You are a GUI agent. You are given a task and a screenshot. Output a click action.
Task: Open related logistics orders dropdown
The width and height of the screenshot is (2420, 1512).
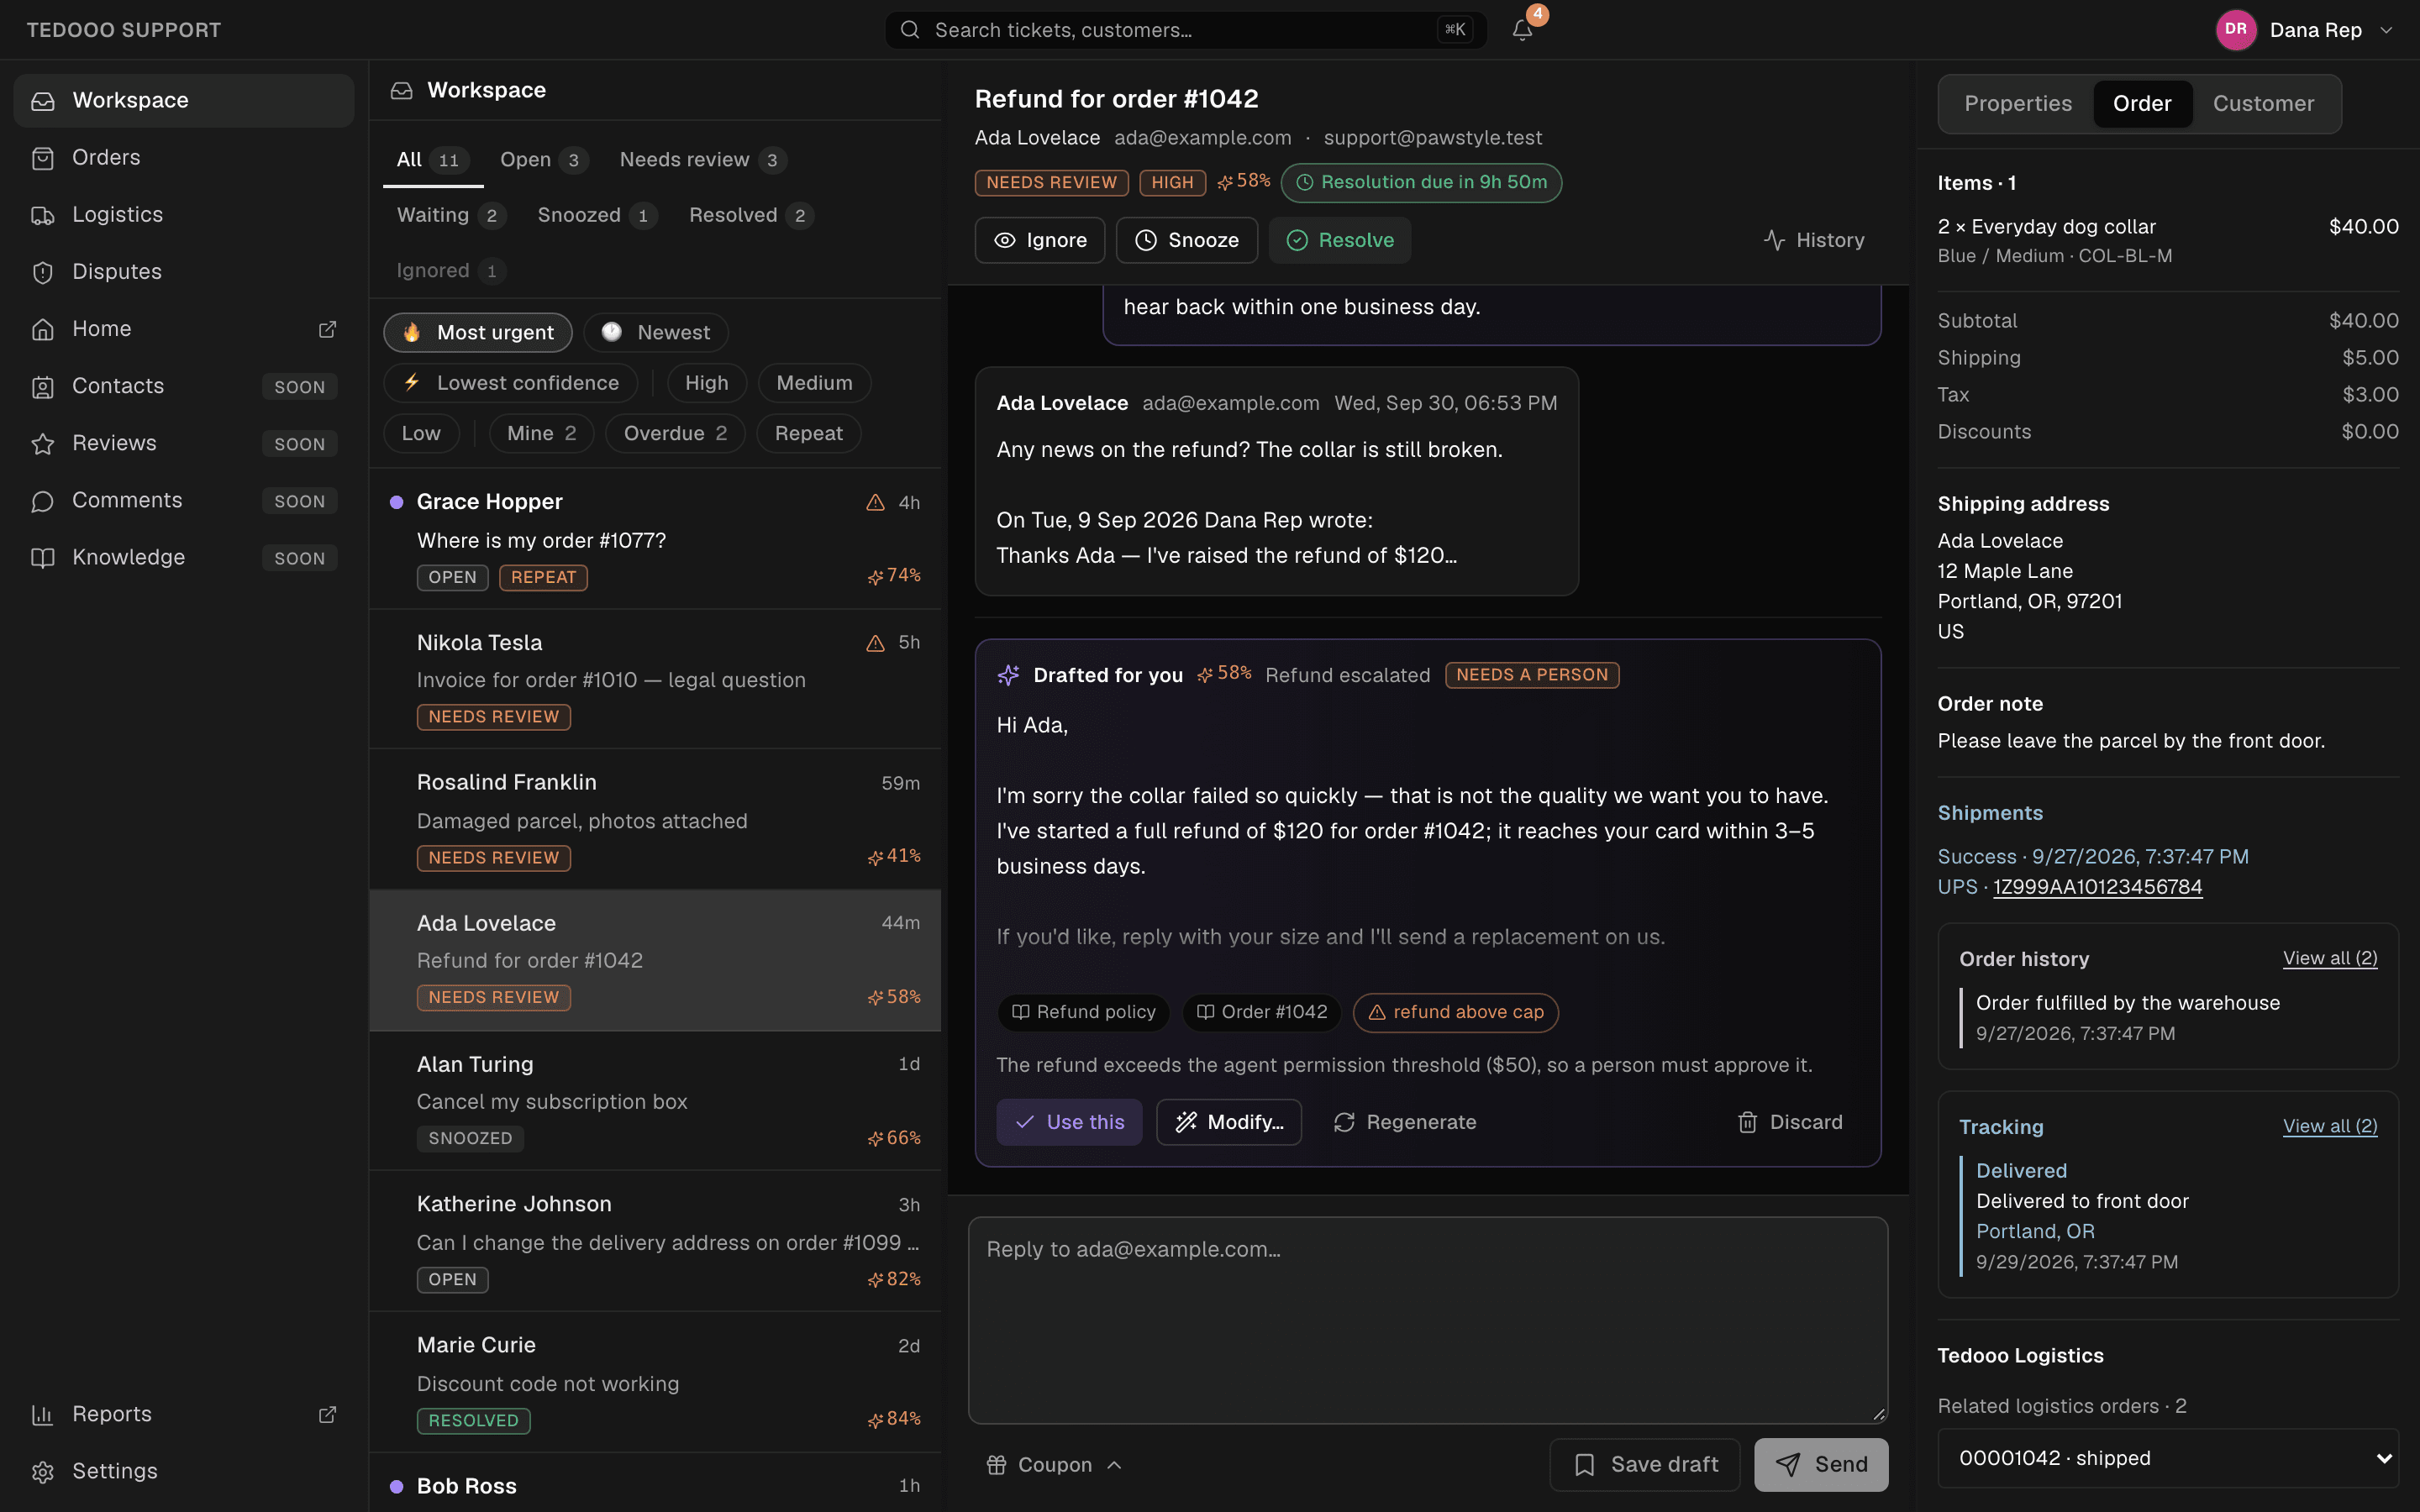pos(2168,1458)
